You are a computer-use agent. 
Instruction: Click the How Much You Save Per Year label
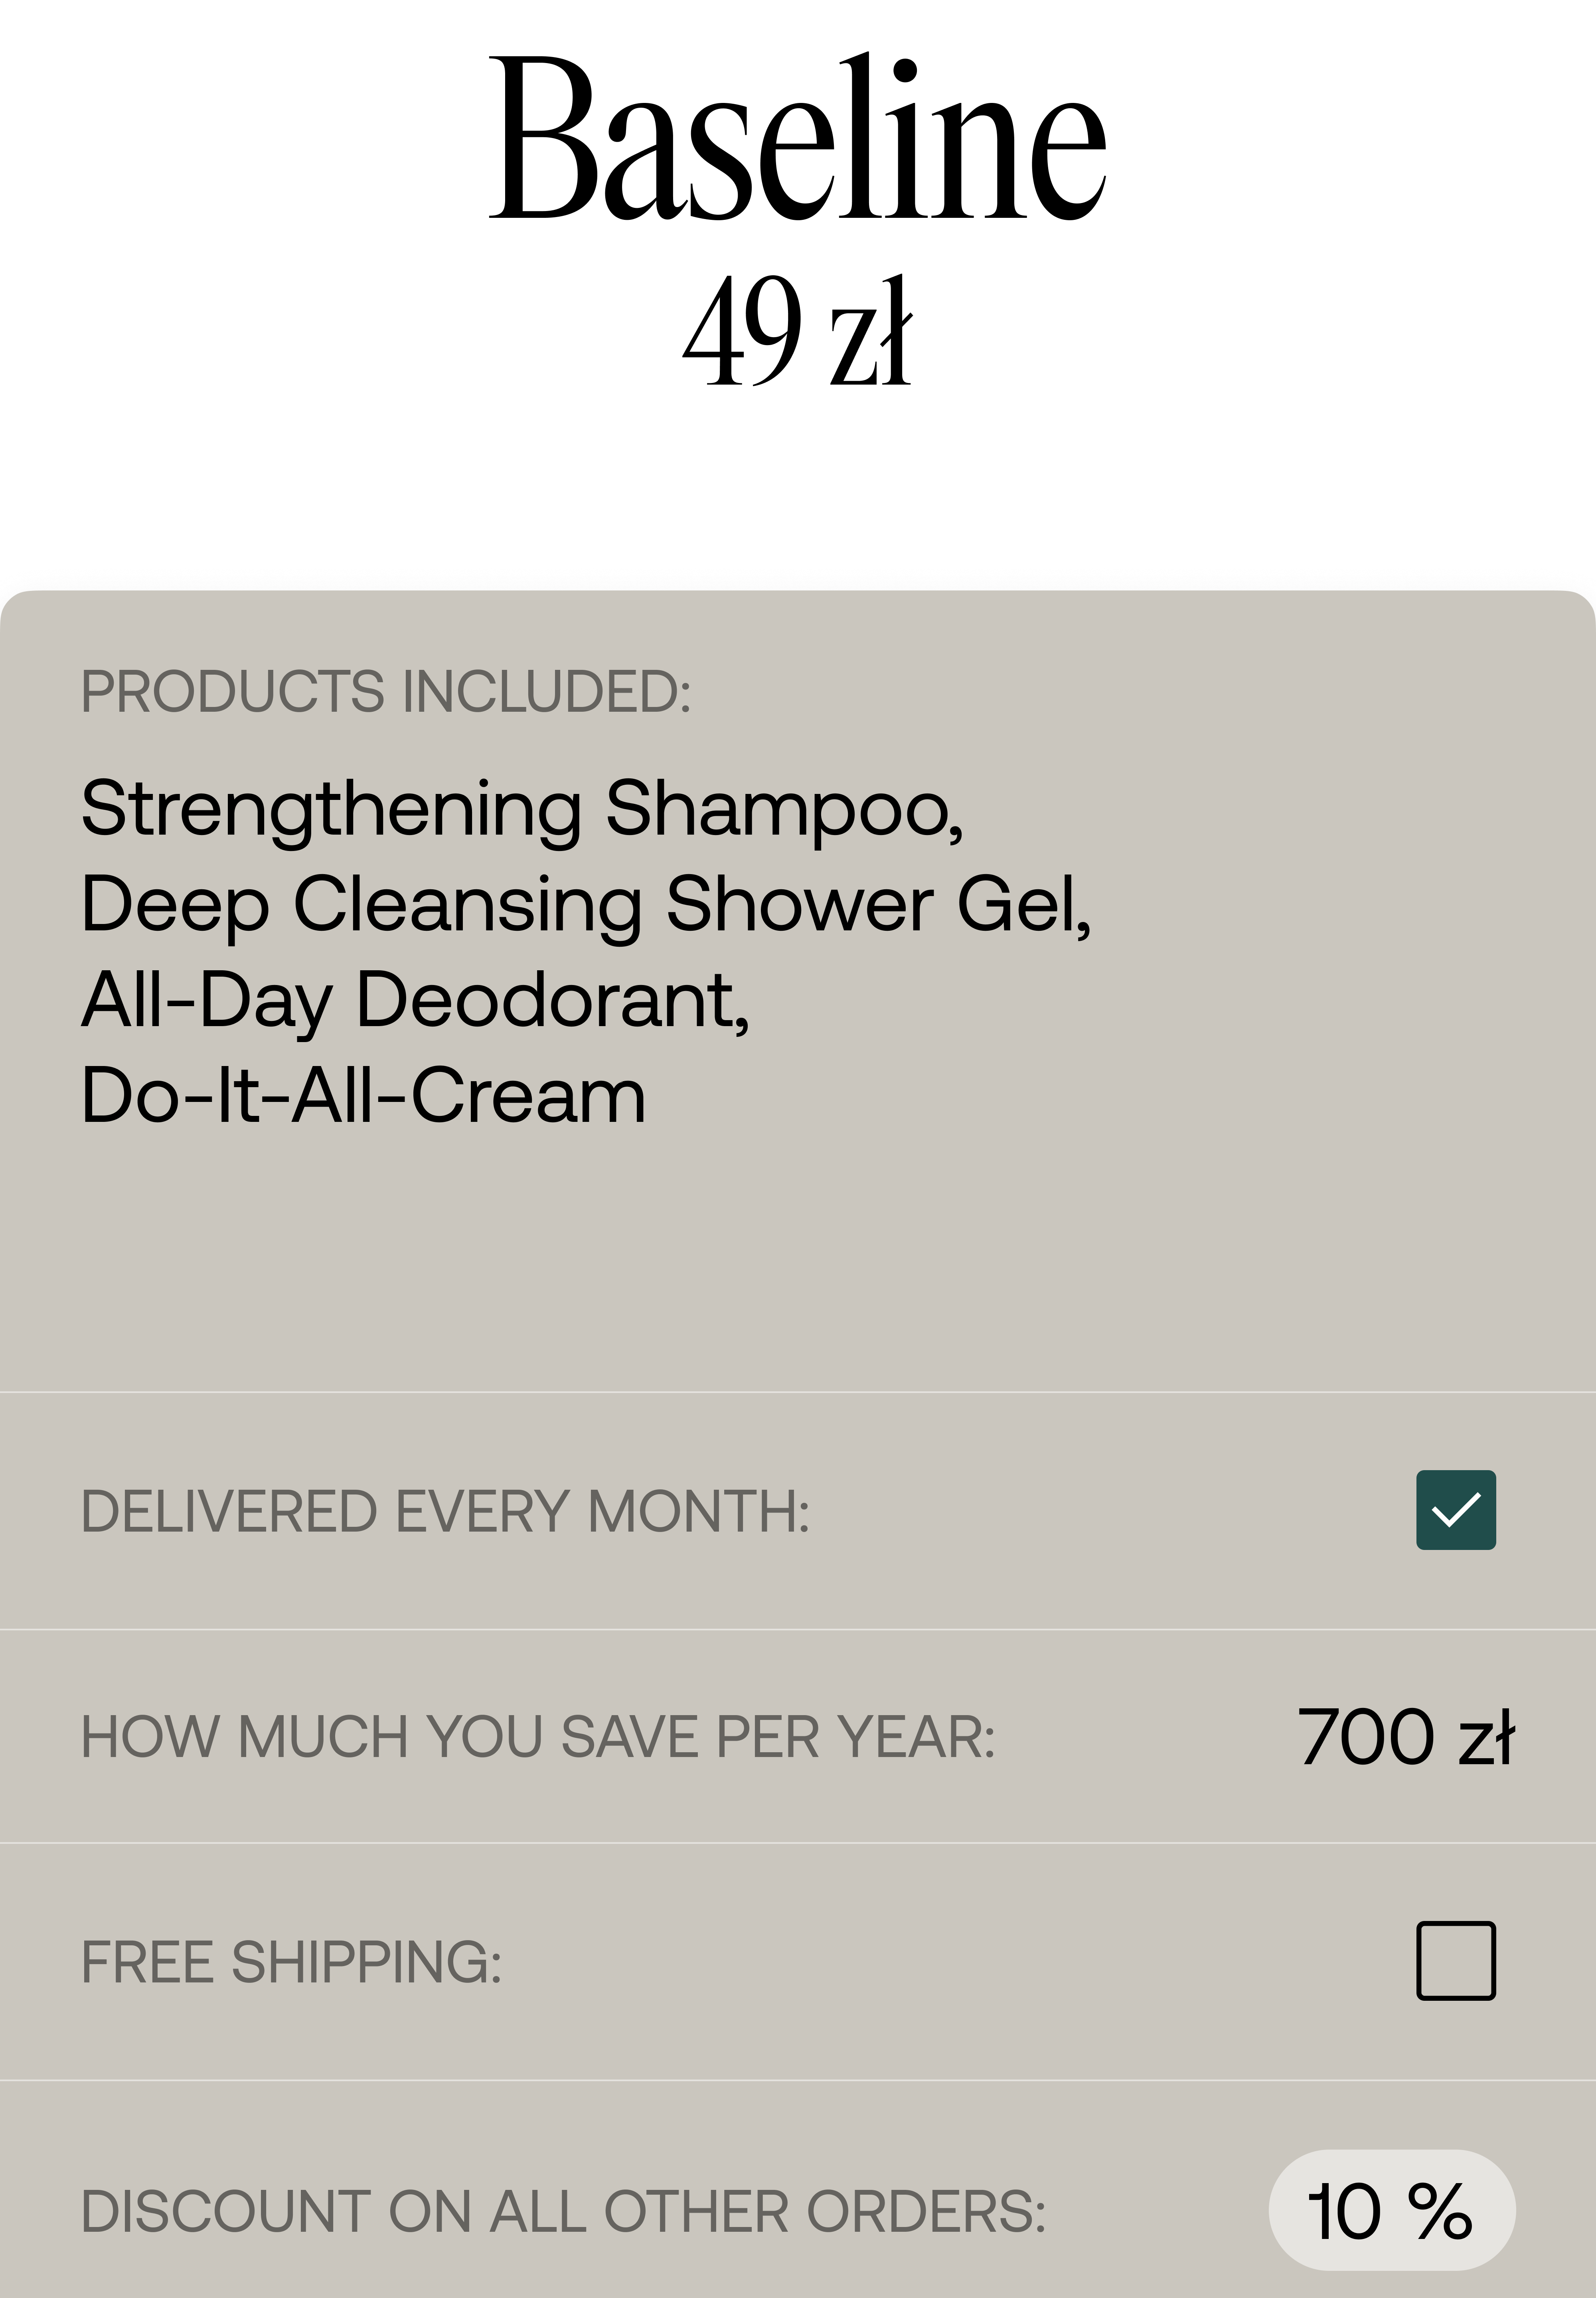tap(538, 1737)
